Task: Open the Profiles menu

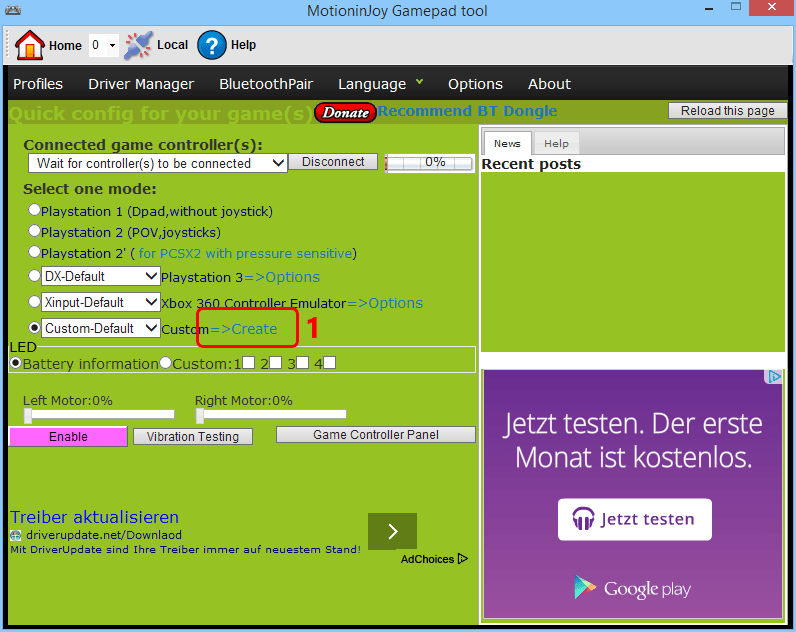Action: coord(38,84)
